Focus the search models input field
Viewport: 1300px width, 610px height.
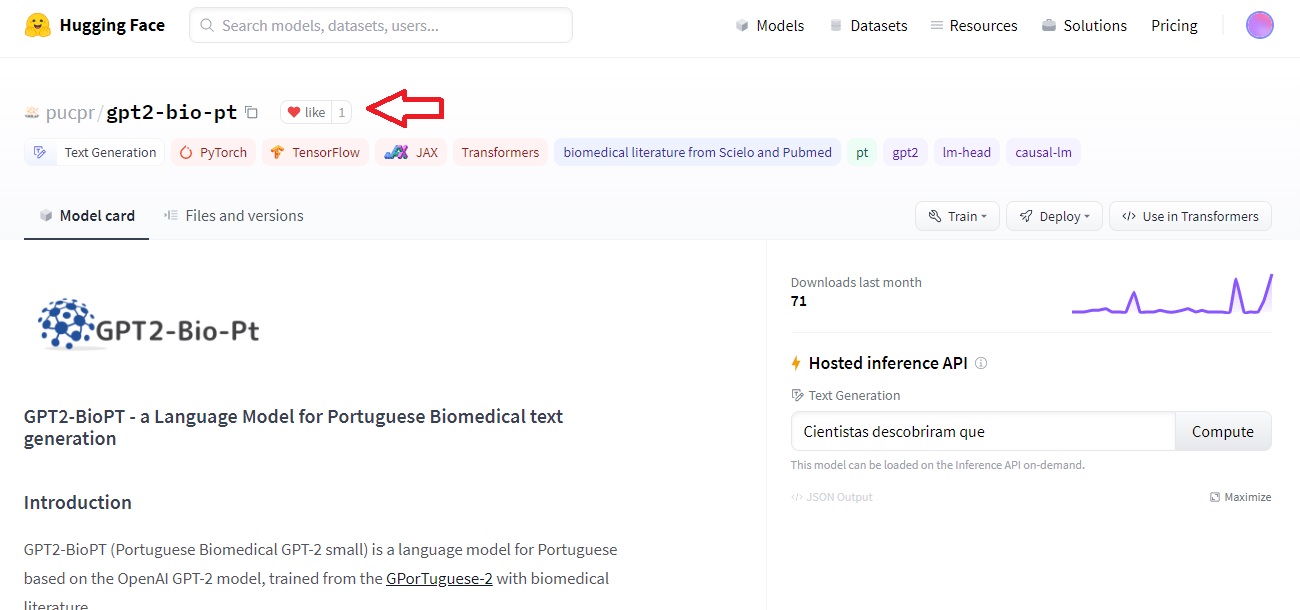(381, 26)
